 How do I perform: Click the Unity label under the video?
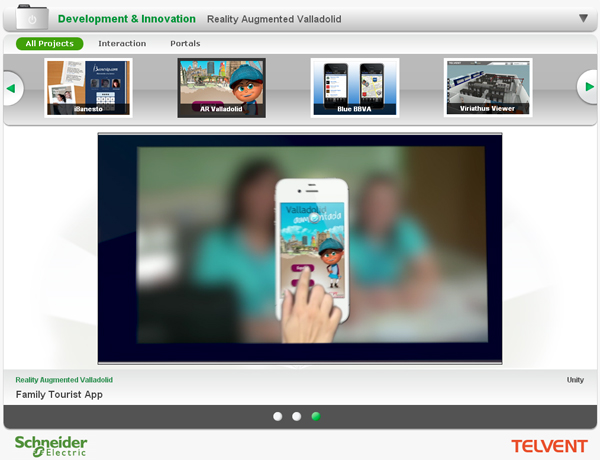575,380
